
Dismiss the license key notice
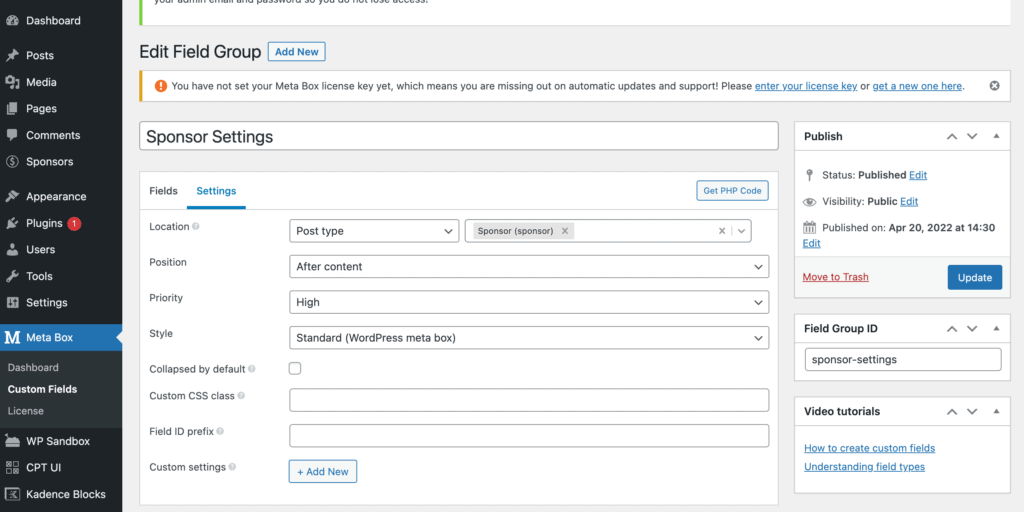[994, 86]
